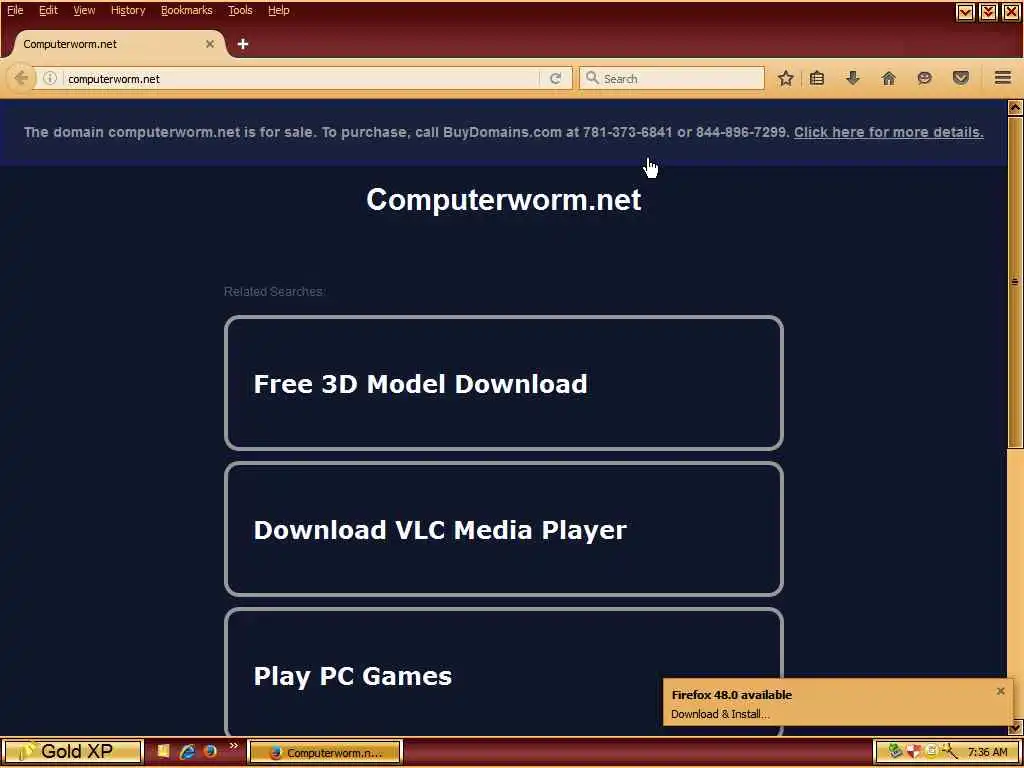Click the Computerworm.net page heading
Viewport: 1024px width, 768px height.
coord(504,199)
